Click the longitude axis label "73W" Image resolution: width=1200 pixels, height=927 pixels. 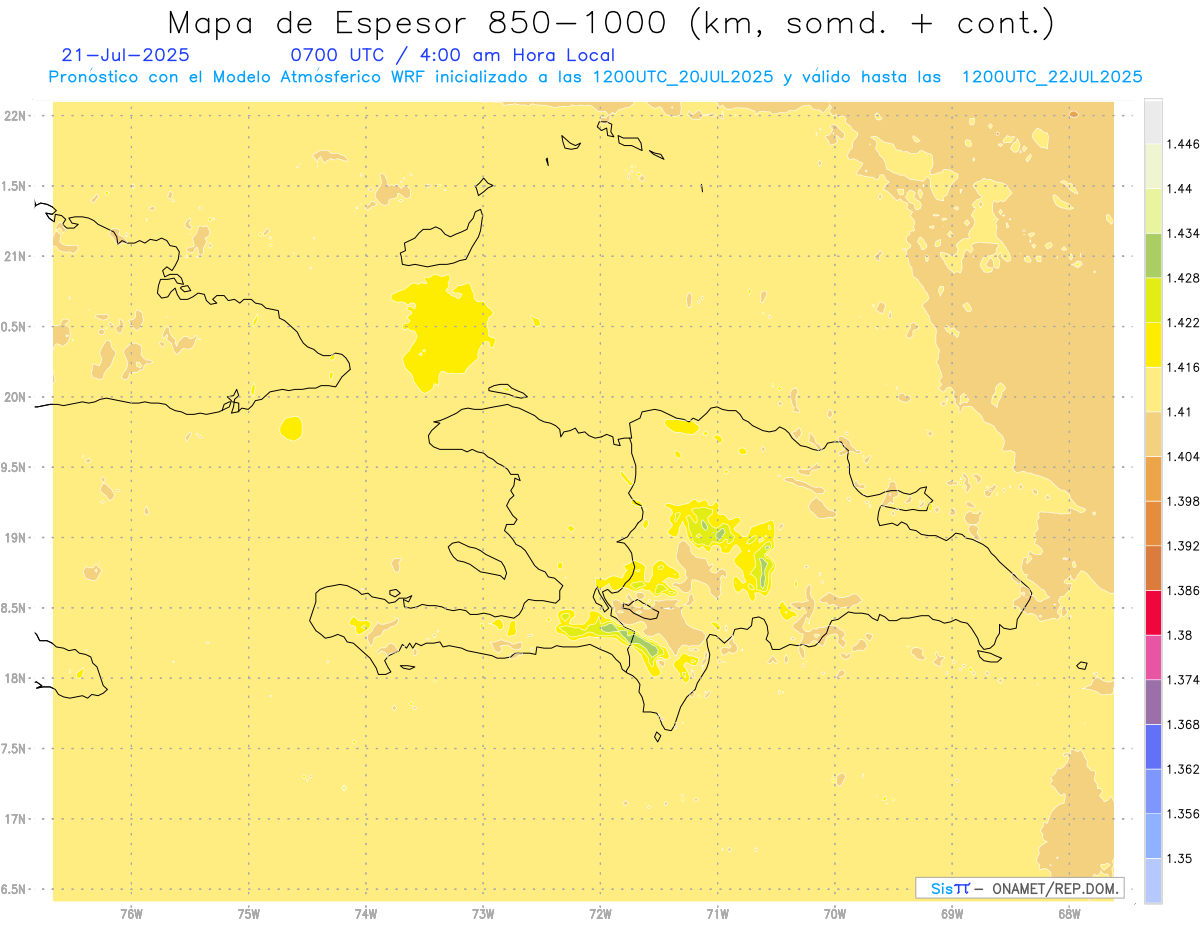[x=483, y=914]
